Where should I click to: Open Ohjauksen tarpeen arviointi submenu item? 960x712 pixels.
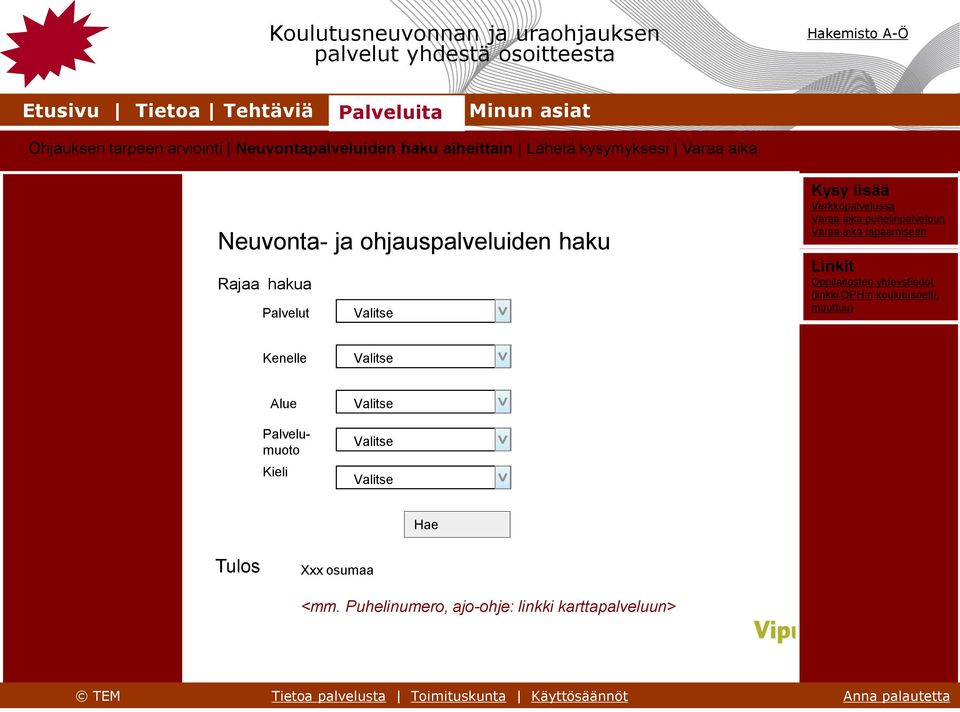pyautogui.click(x=125, y=149)
